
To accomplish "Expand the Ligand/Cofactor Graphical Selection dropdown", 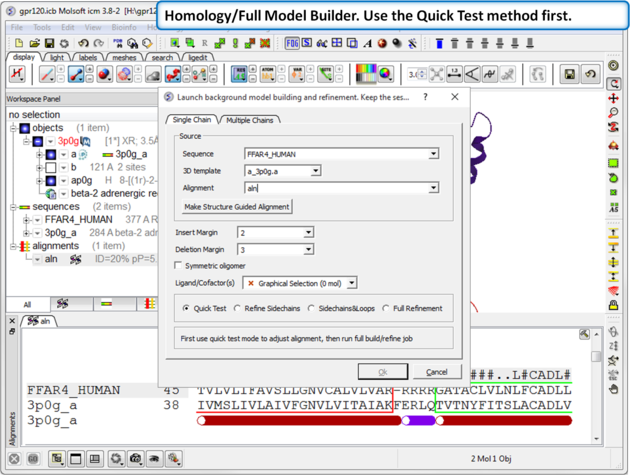I will pos(352,283).
